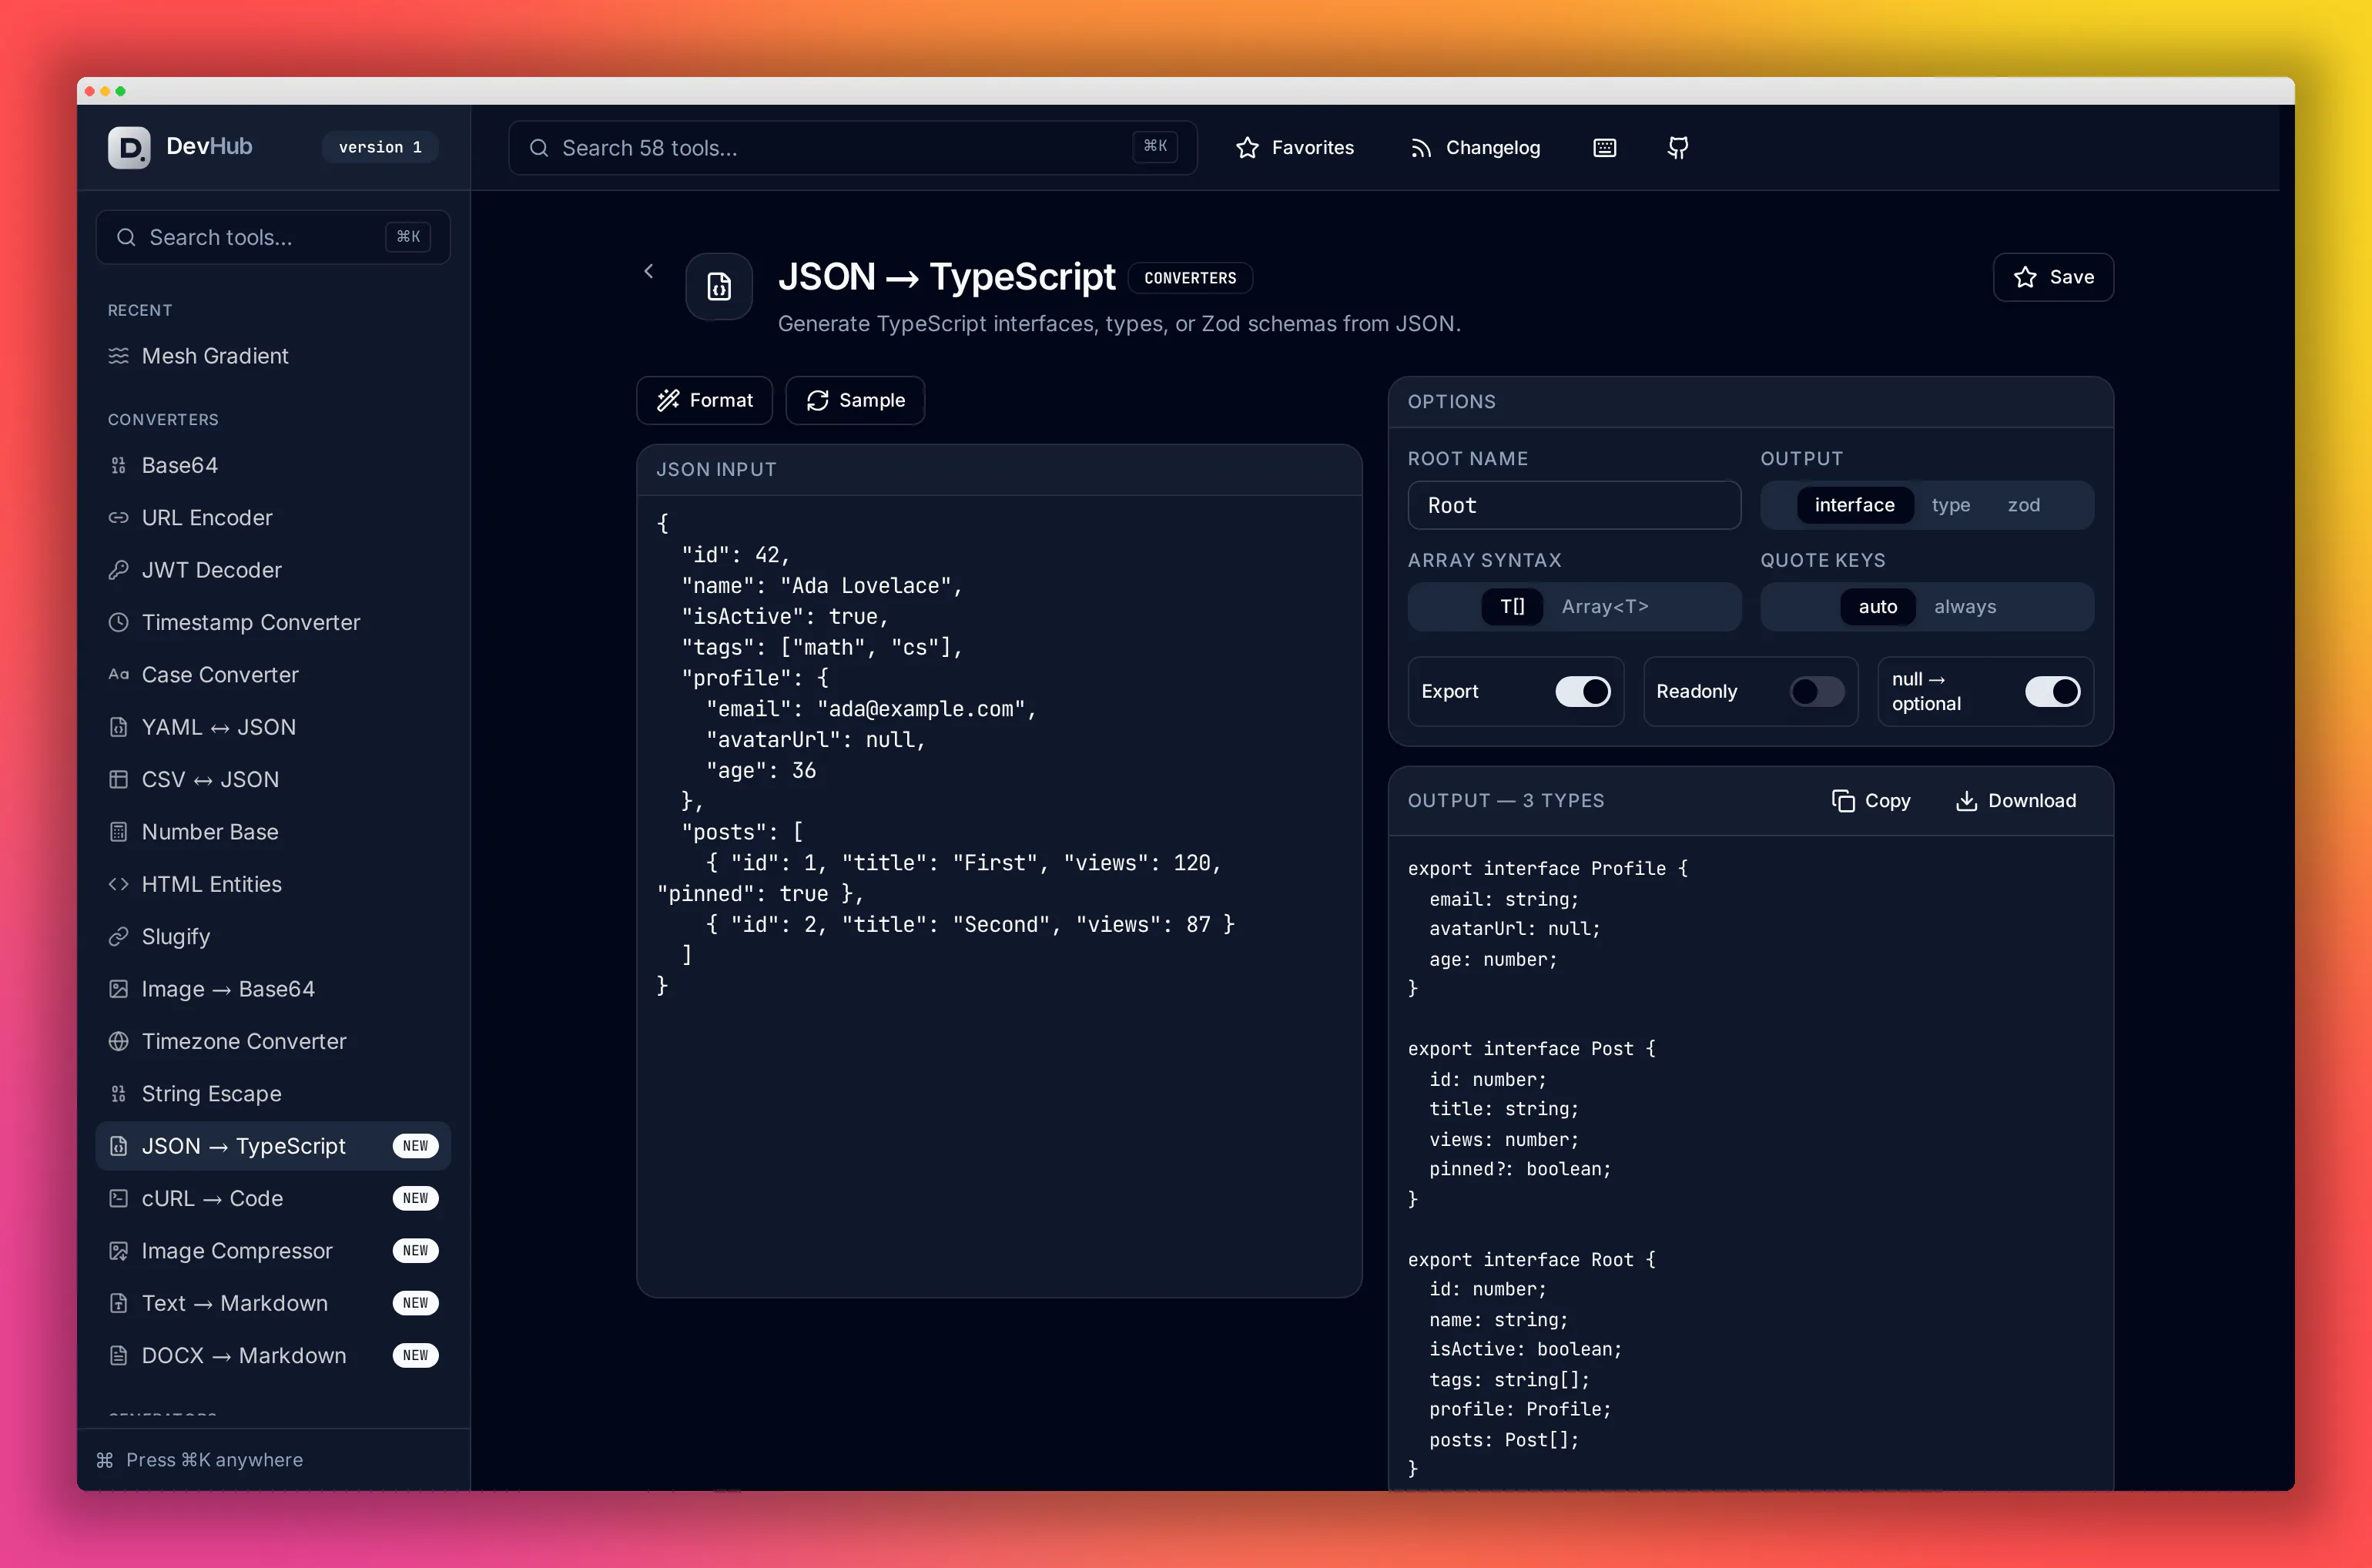The height and width of the screenshot is (1568, 2372).
Task: Open Mesh Gradient from recent list
Action: (273, 356)
